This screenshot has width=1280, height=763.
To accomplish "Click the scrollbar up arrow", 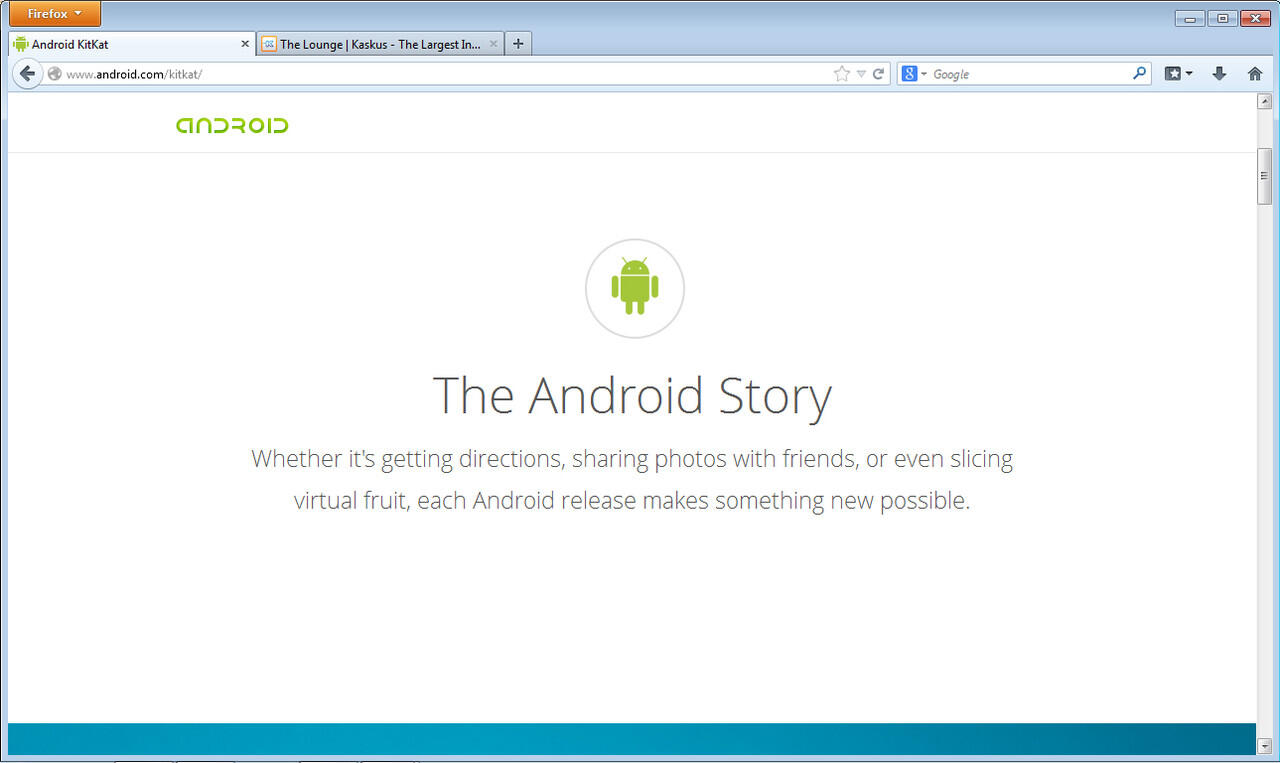I will coord(1264,101).
